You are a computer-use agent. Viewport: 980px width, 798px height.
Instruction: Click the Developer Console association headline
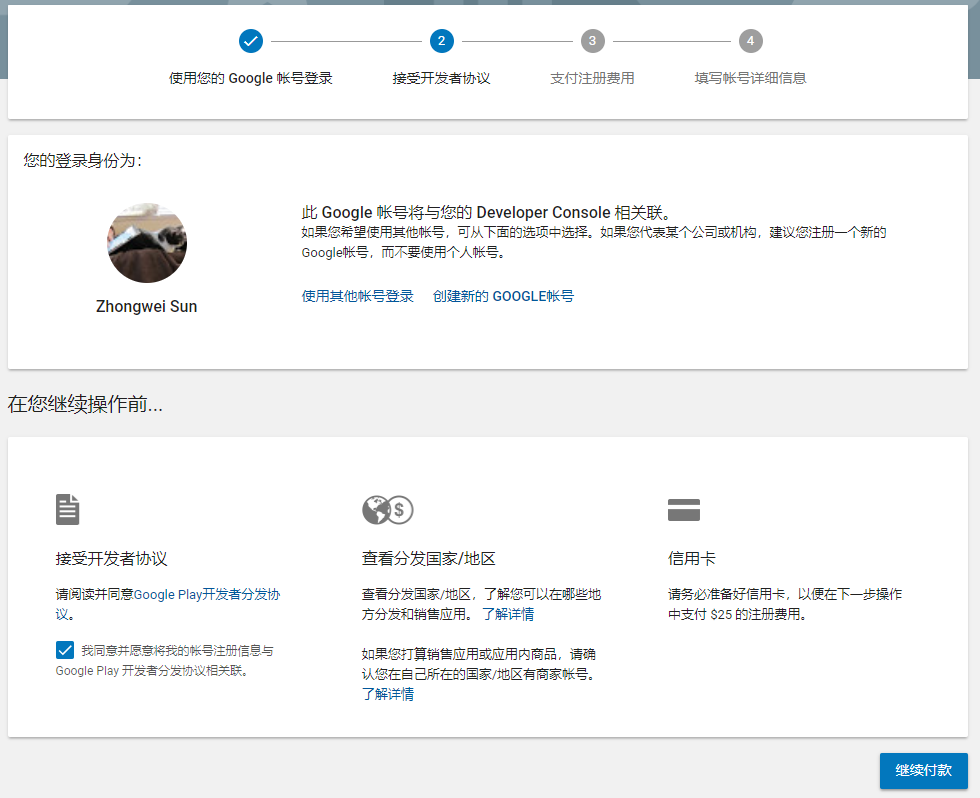click(x=486, y=212)
